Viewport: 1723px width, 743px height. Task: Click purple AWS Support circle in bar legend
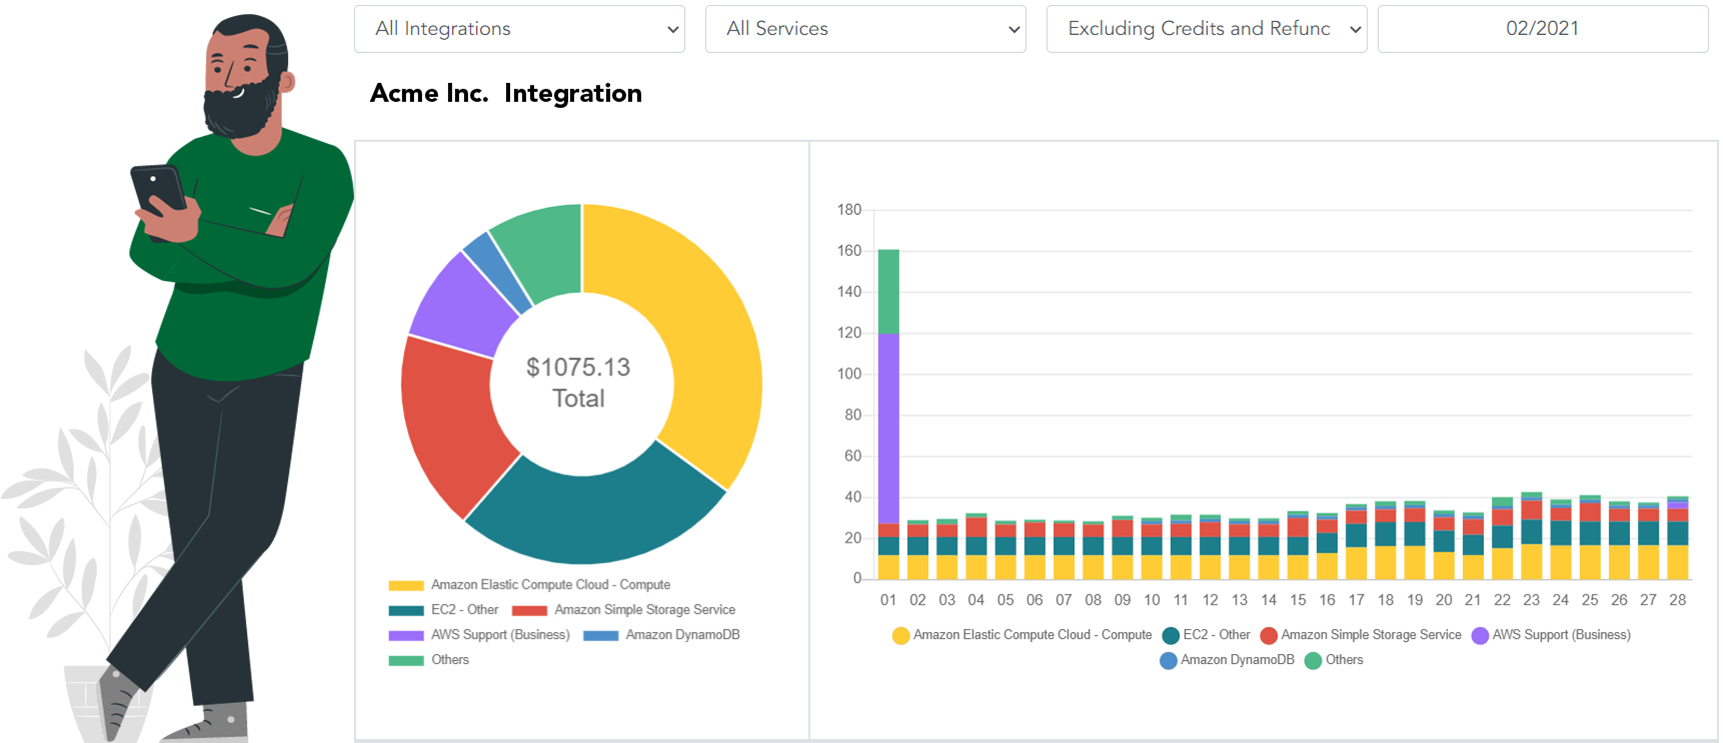(x=1480, y=635)
